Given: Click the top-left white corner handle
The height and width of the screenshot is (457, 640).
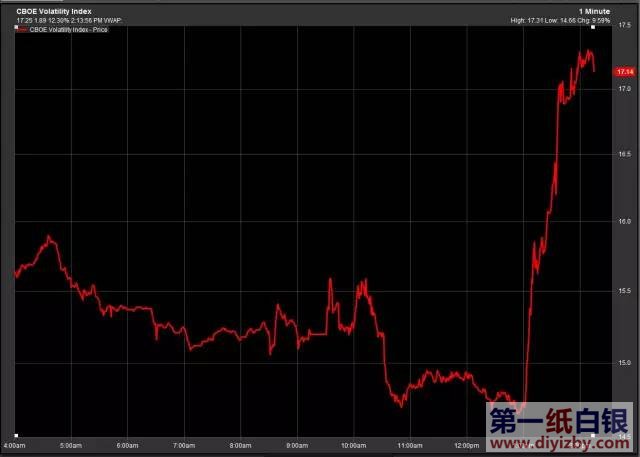Looking at the screenshot, I should click(16, 26).
